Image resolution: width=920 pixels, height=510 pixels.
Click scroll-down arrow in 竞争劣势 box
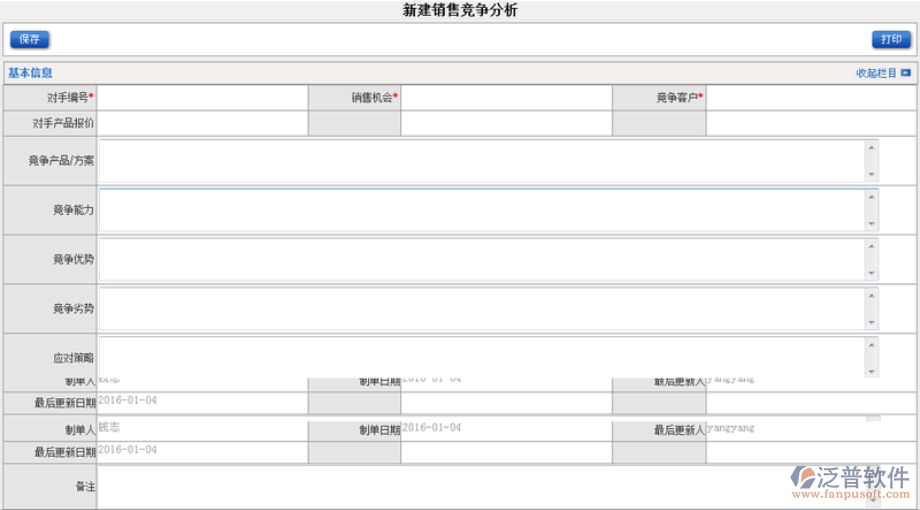(x=872, y=322)
